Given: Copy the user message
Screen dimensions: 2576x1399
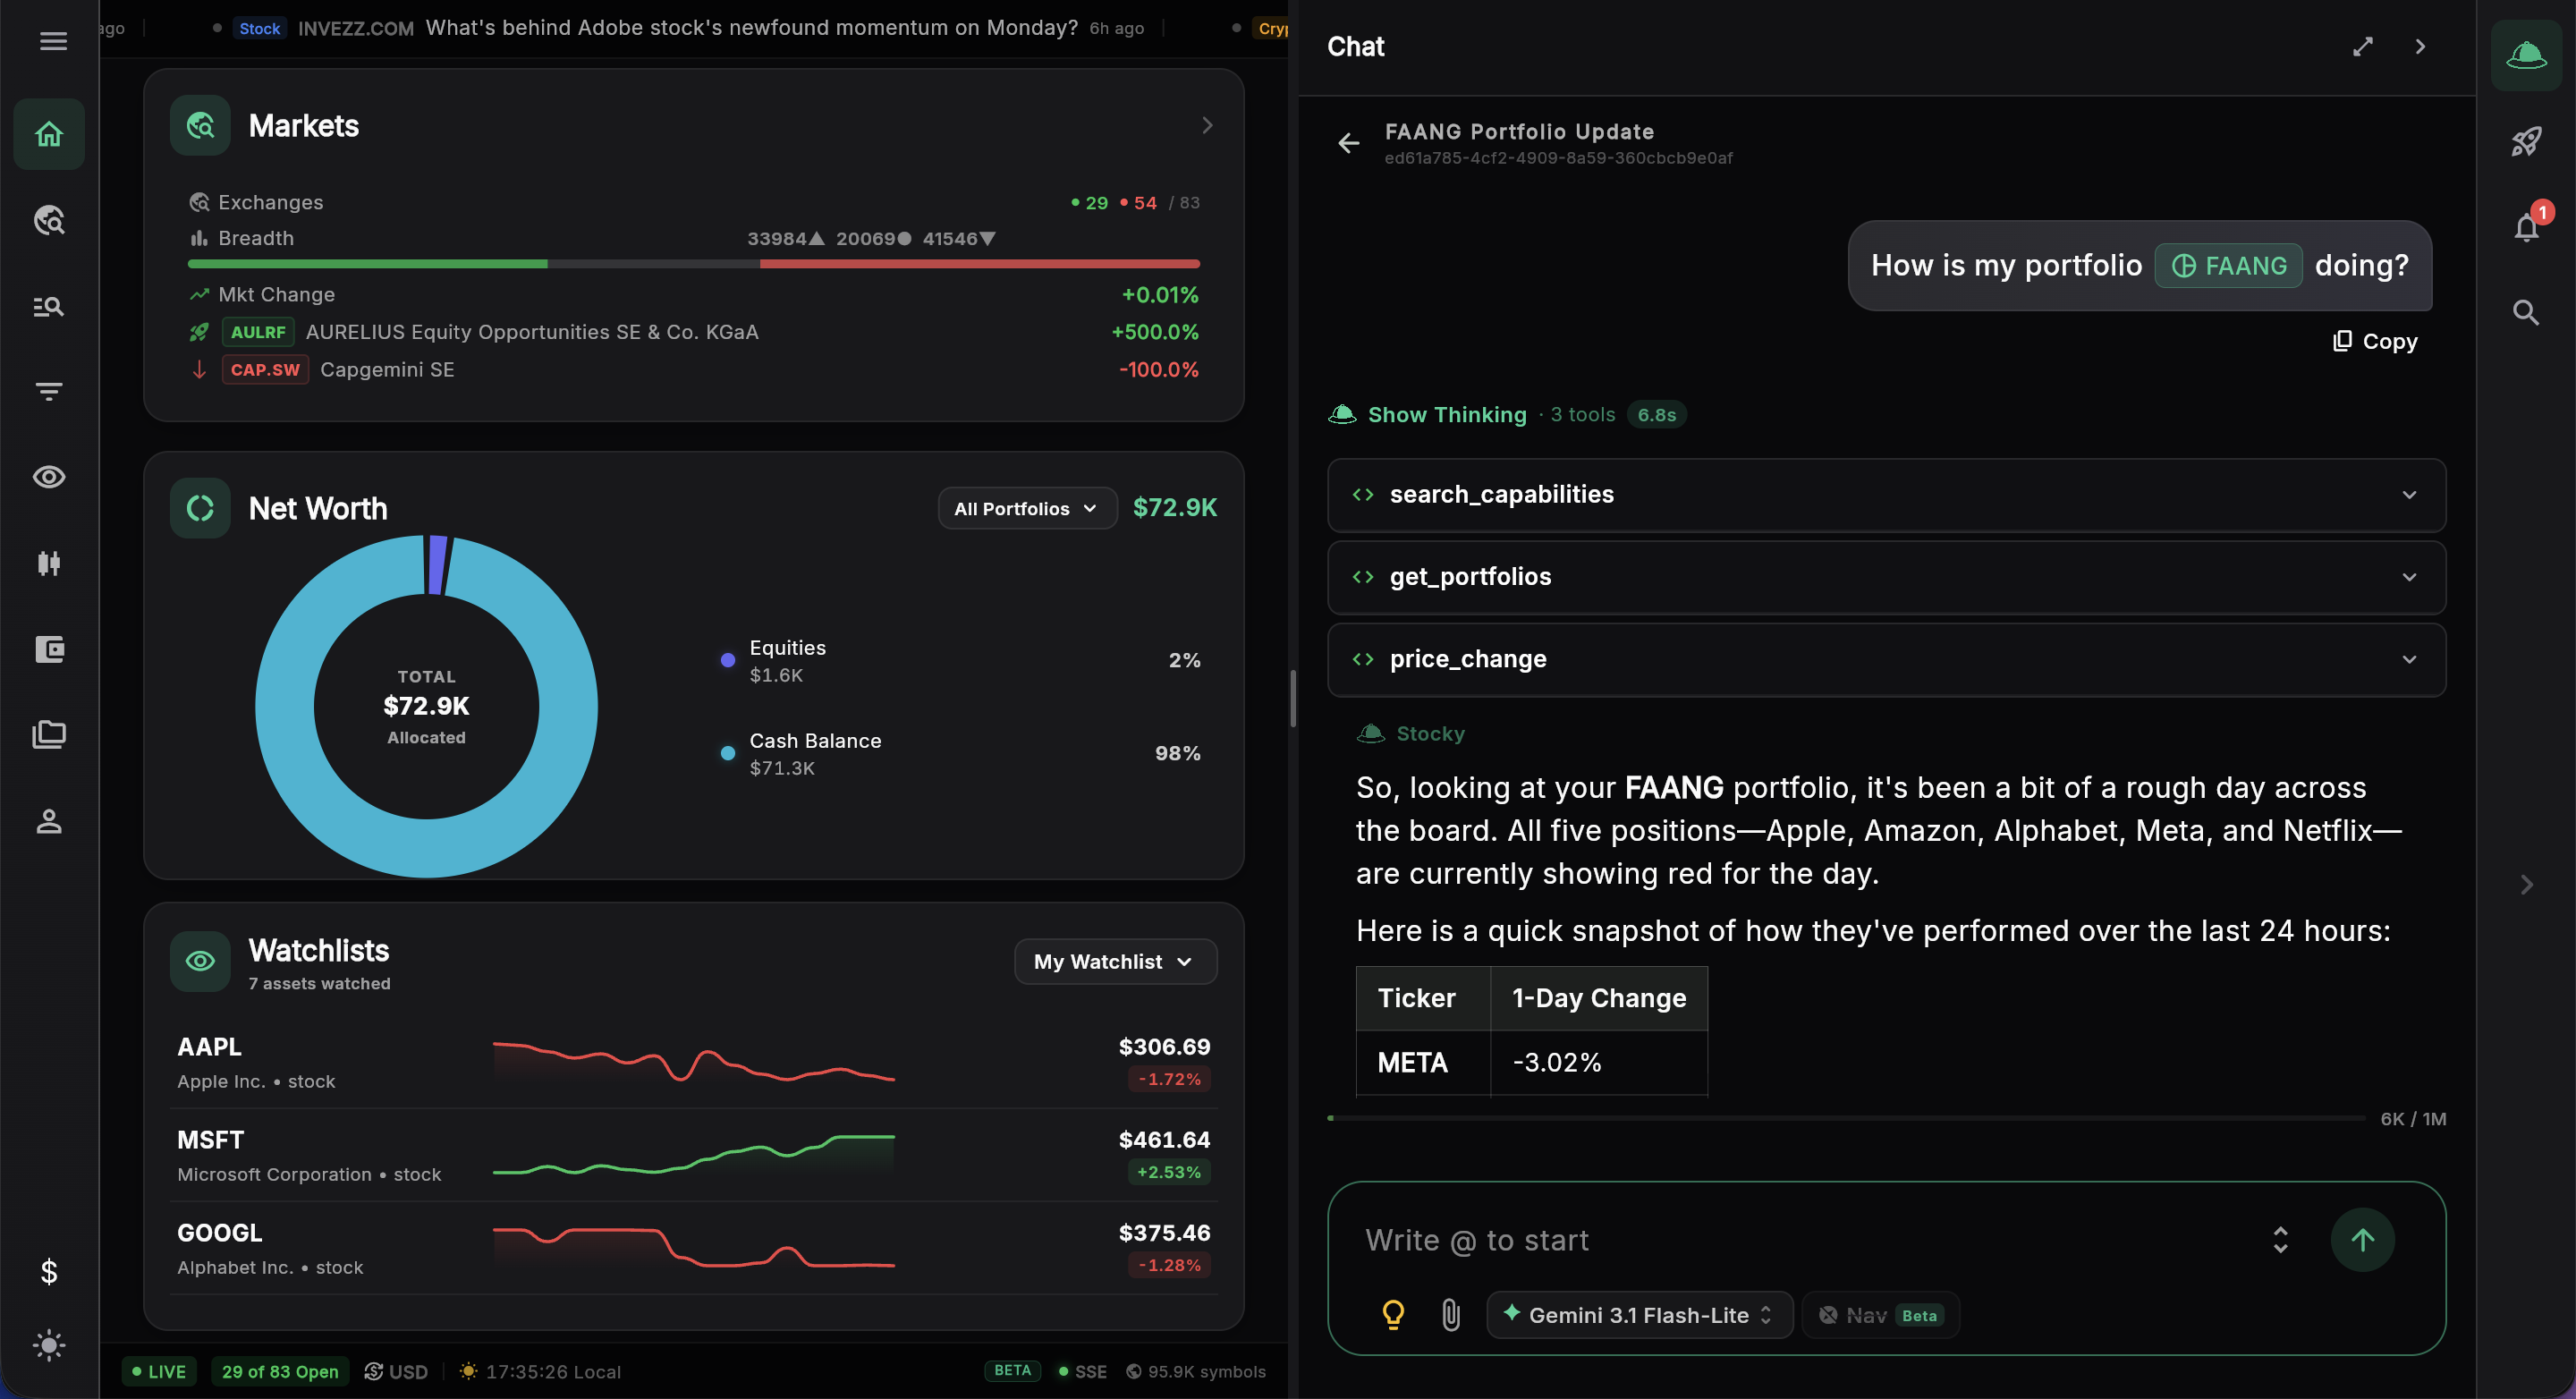Looking at the screenshot, I should coord(2374,341).
